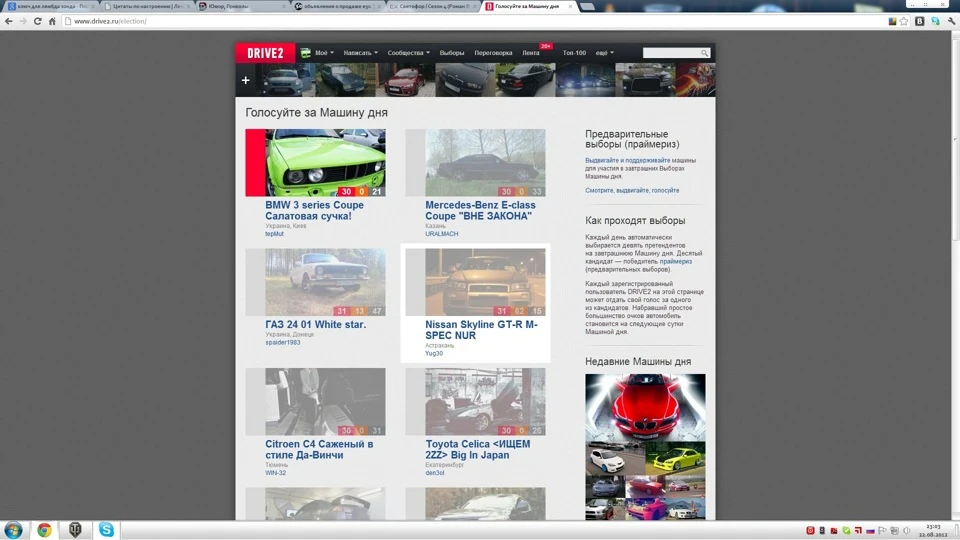
Task: Open 'Toyota Celica <ИЩЕМ 2ZZ> Big In Japan' link
Action: tap(478, 449)
